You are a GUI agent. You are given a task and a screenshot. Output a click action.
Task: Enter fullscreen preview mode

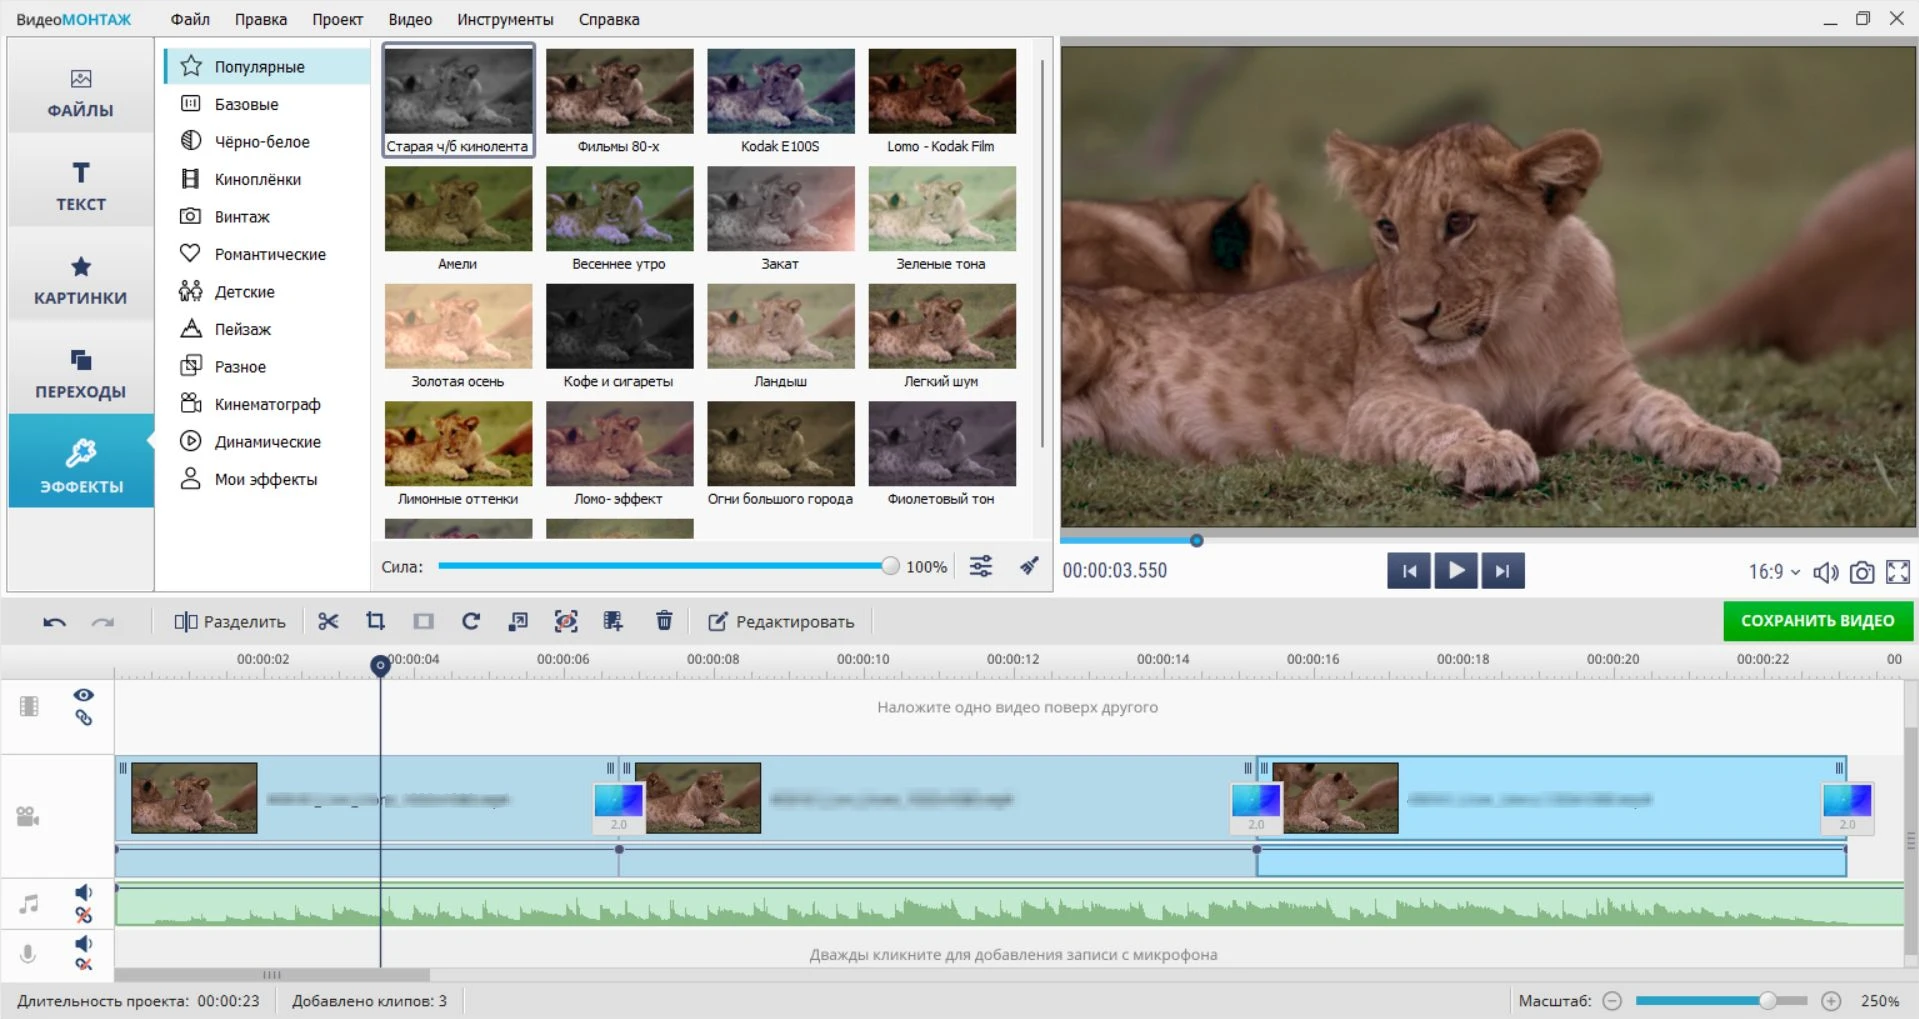point(1897,572)
